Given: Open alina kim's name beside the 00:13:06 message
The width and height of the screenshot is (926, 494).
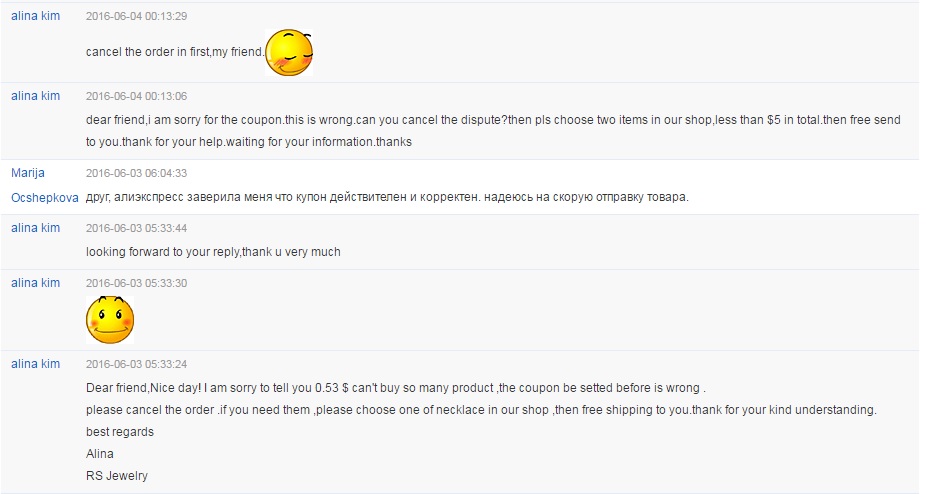Looking at the screenshot, I should 35,96.
